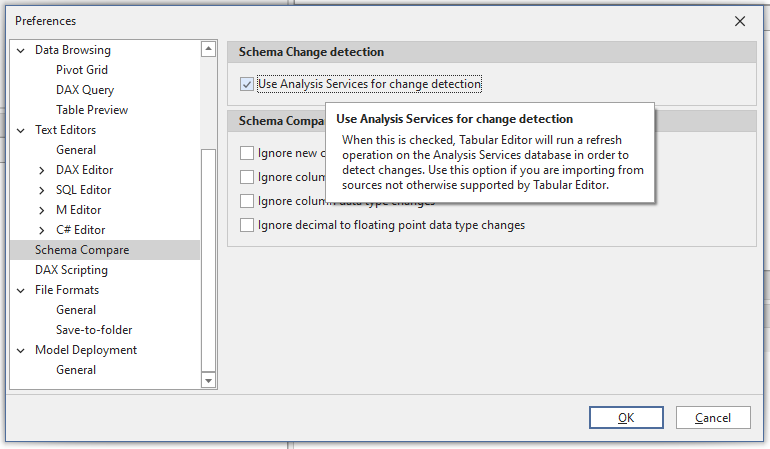
Task: Expand the M Editor tree node
Action: tap(42, 210)
